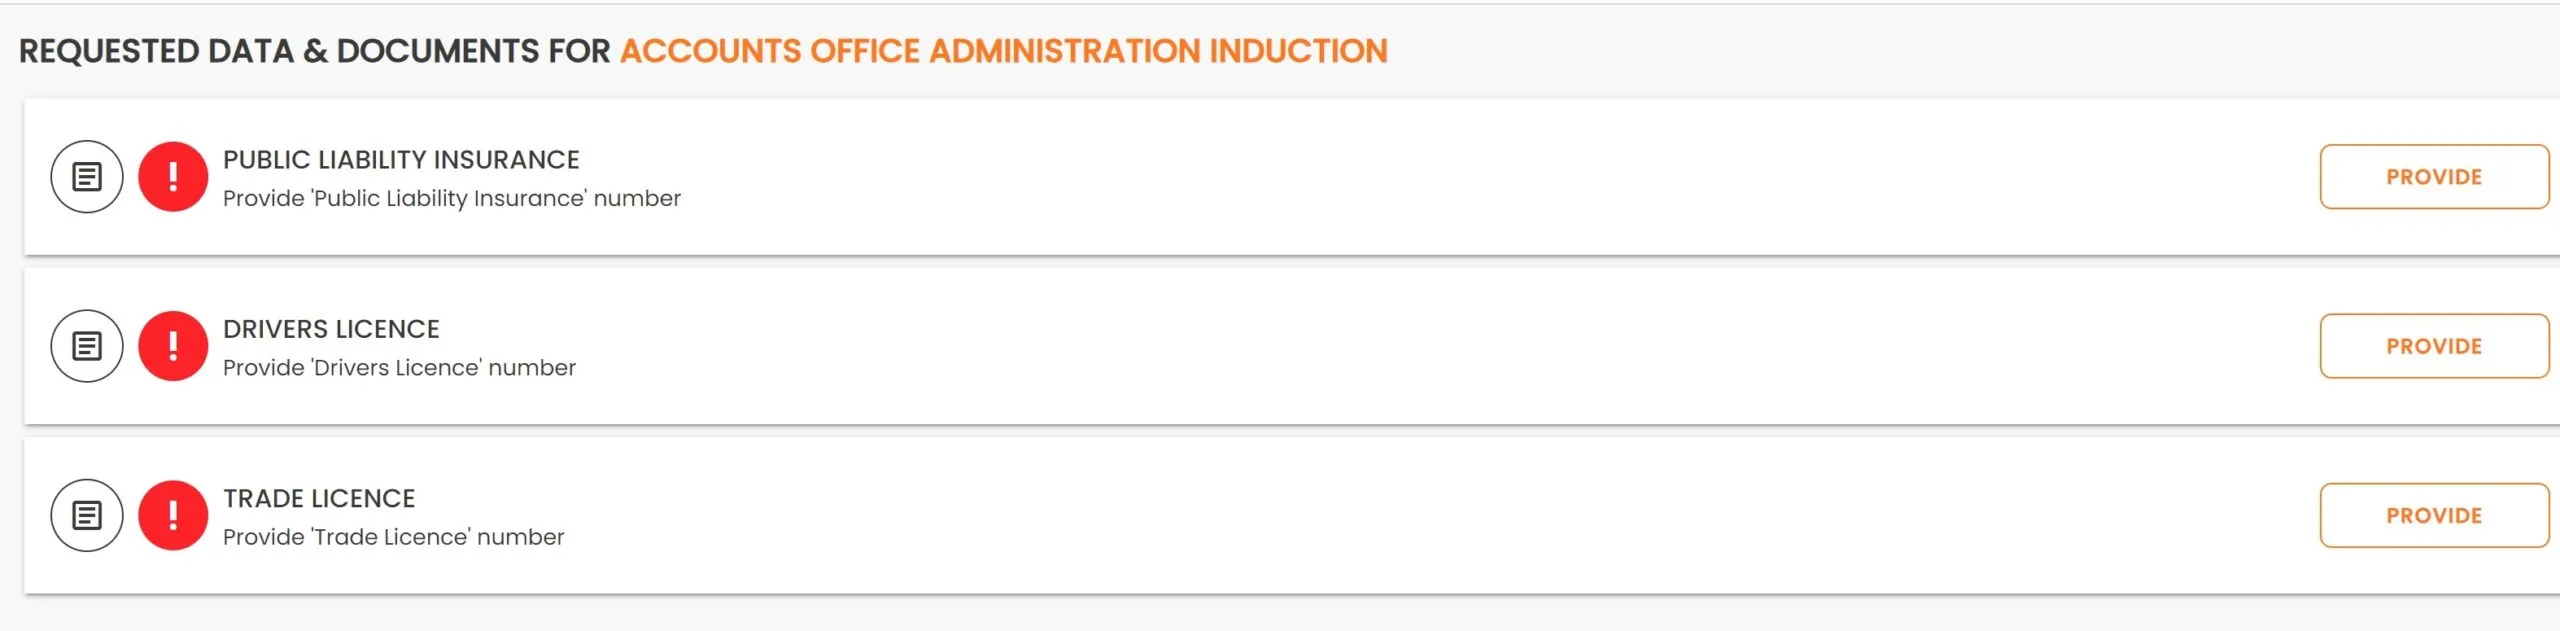Click document icon beside Public Liability Insurance
The height and width of the screenshot is (631, 2560).
coord(87,177)
